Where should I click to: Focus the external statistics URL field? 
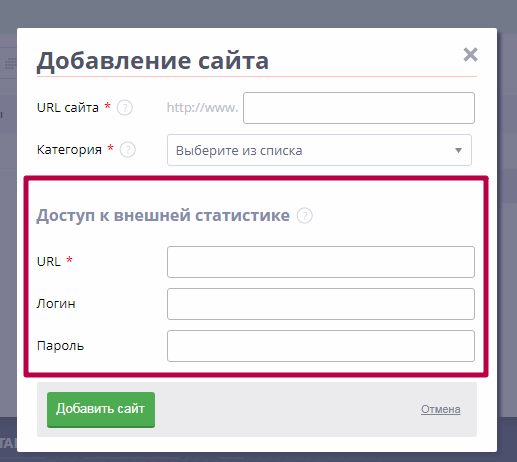click(321, 262)
